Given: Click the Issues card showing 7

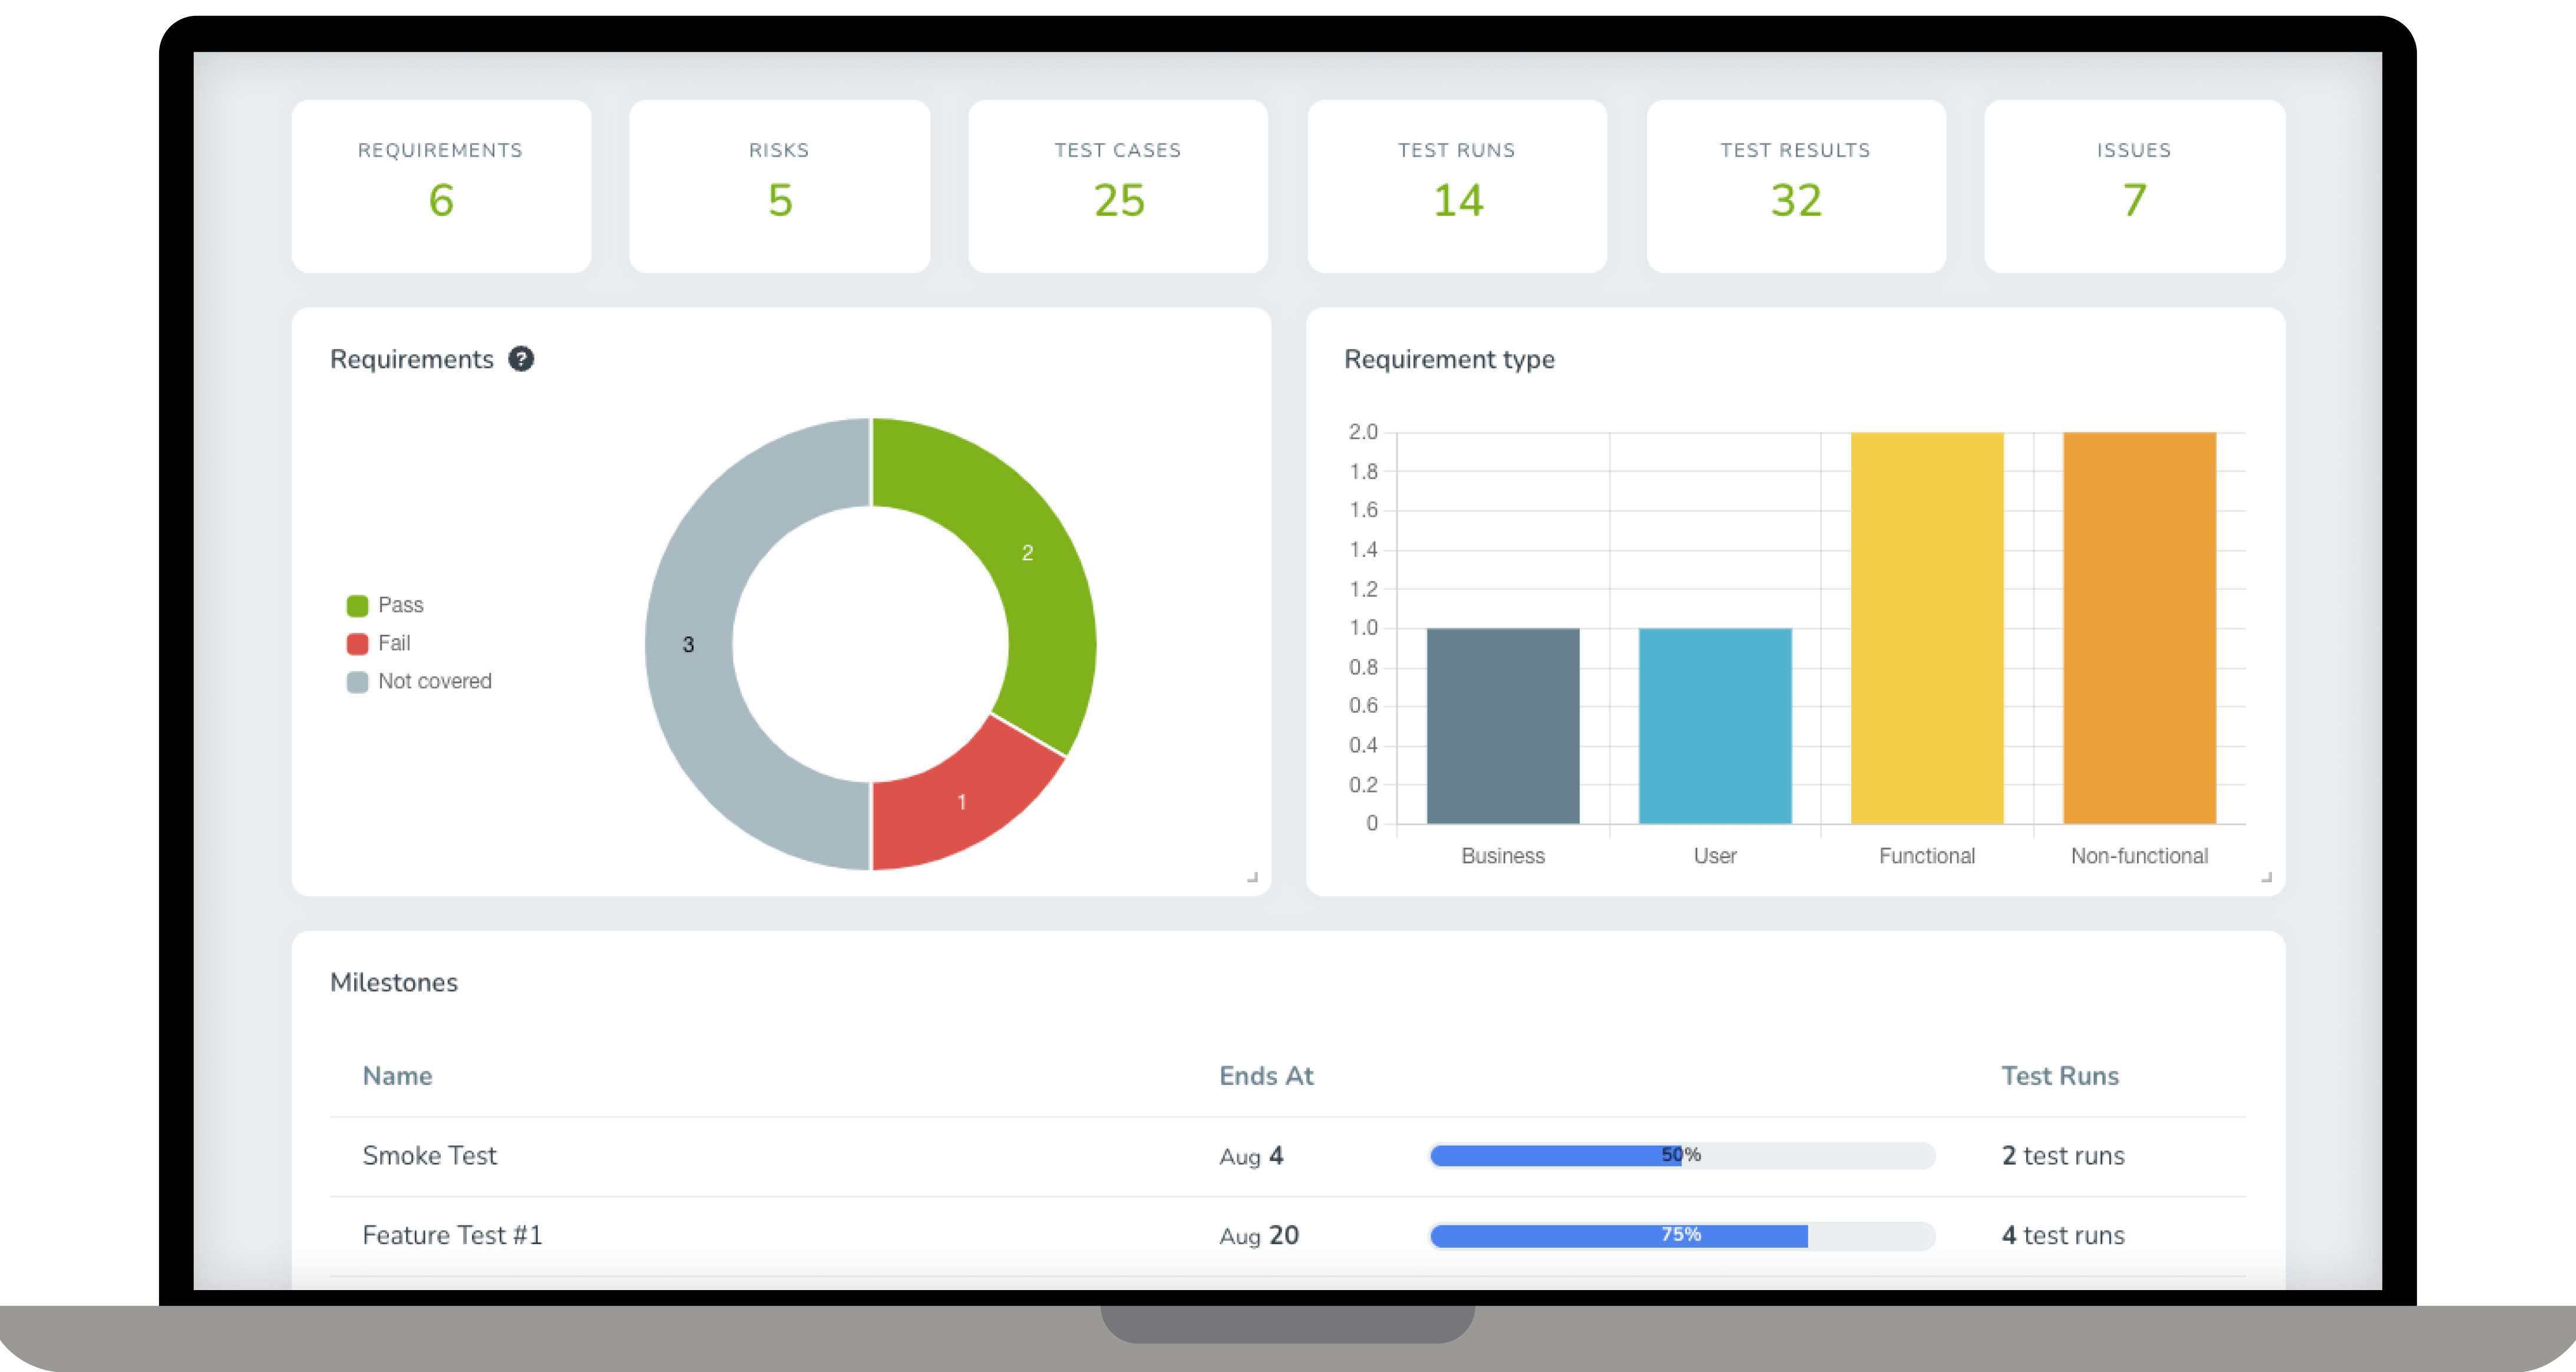Looking at the screenshot, I should pos(2134,186).
